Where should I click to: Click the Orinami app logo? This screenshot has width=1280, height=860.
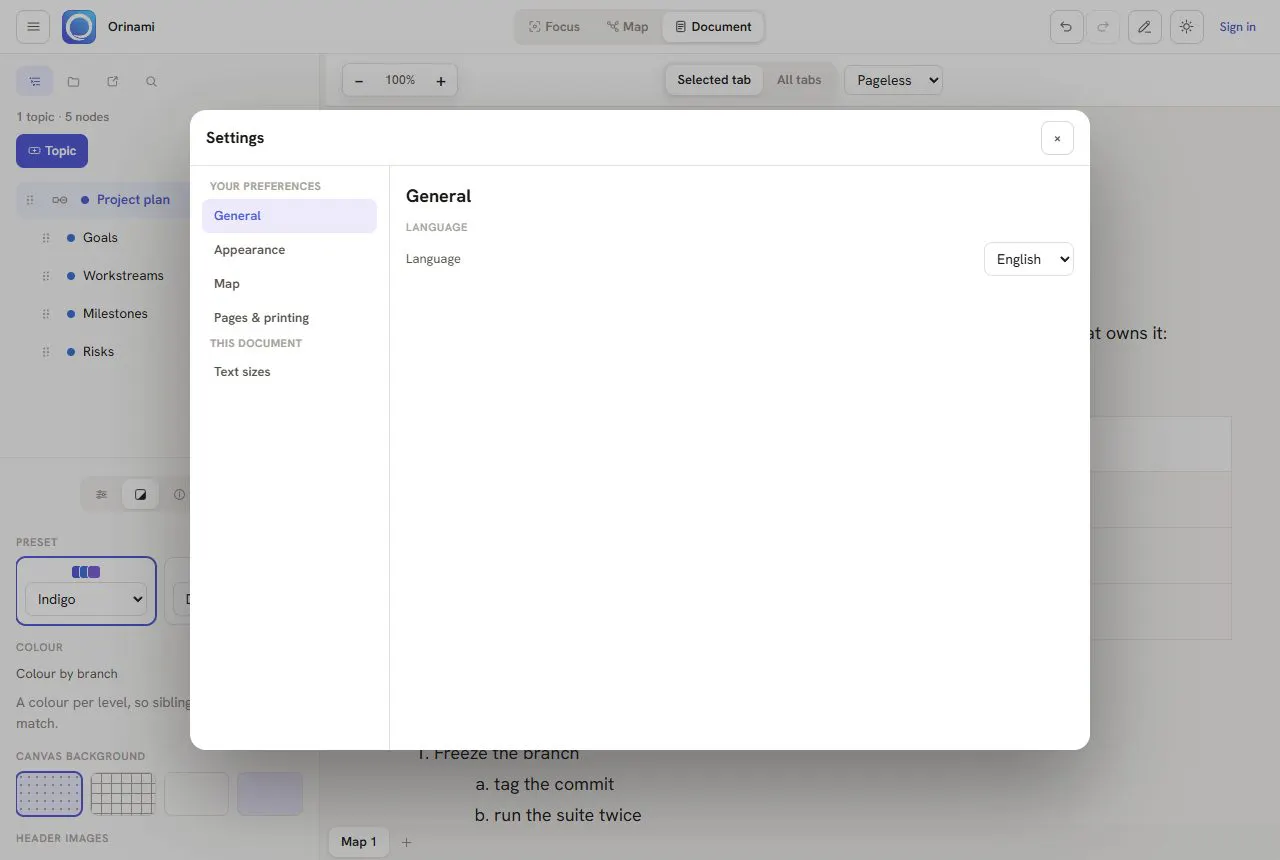[x=79, y=27]
